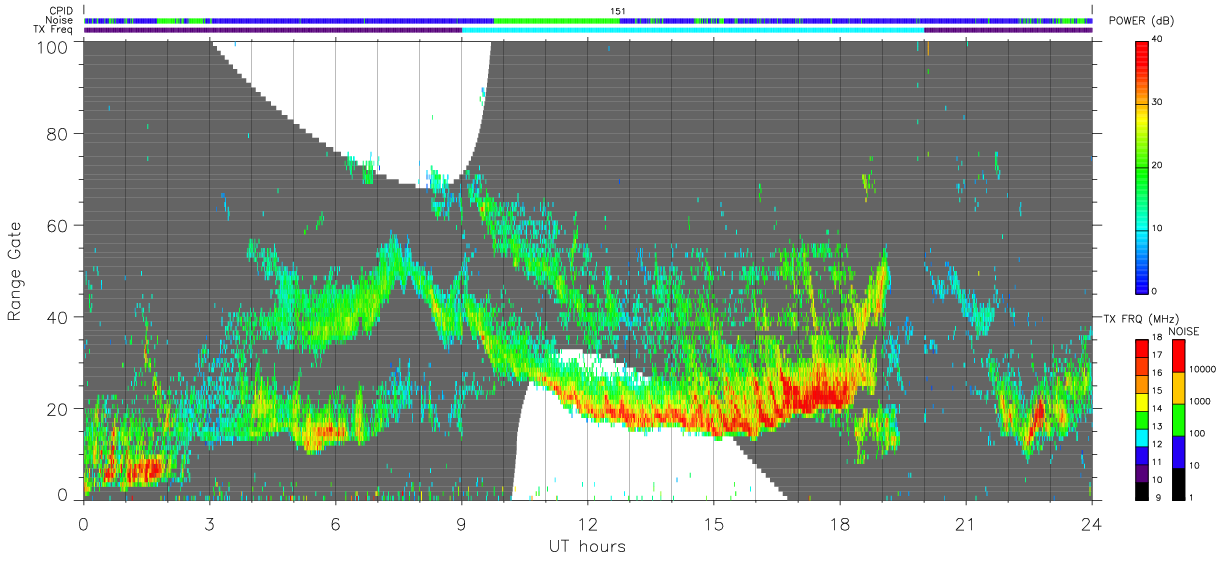Click the 10000 label on NOISE legend
The height and width of the screenshot is (567, 1228).
click(1202, 369)
